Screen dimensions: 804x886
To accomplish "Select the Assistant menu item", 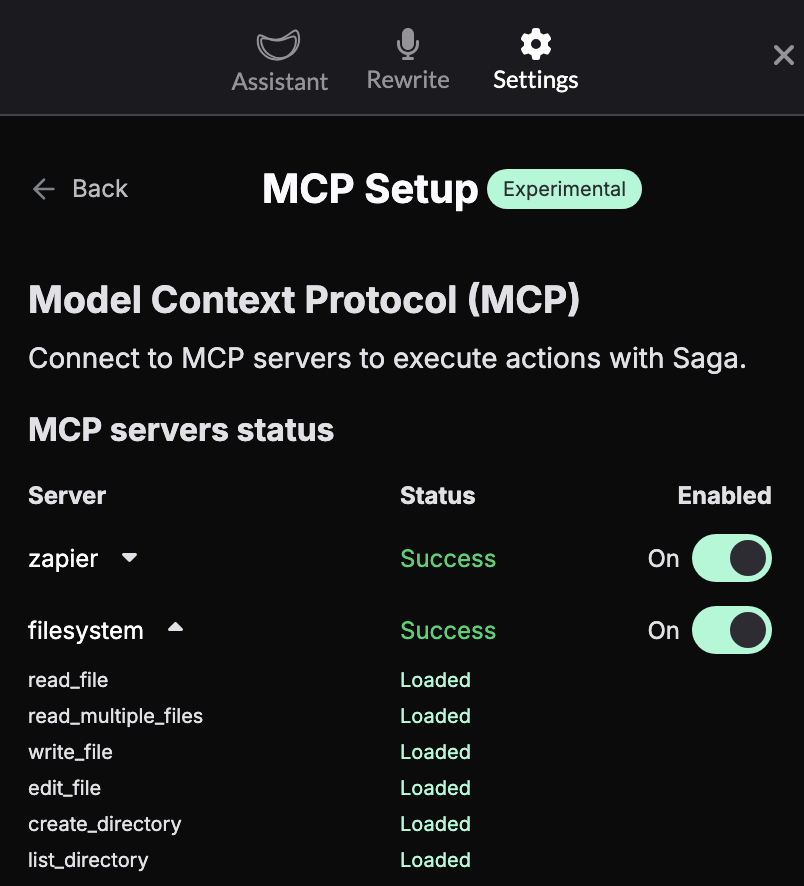I will (279, 81).
